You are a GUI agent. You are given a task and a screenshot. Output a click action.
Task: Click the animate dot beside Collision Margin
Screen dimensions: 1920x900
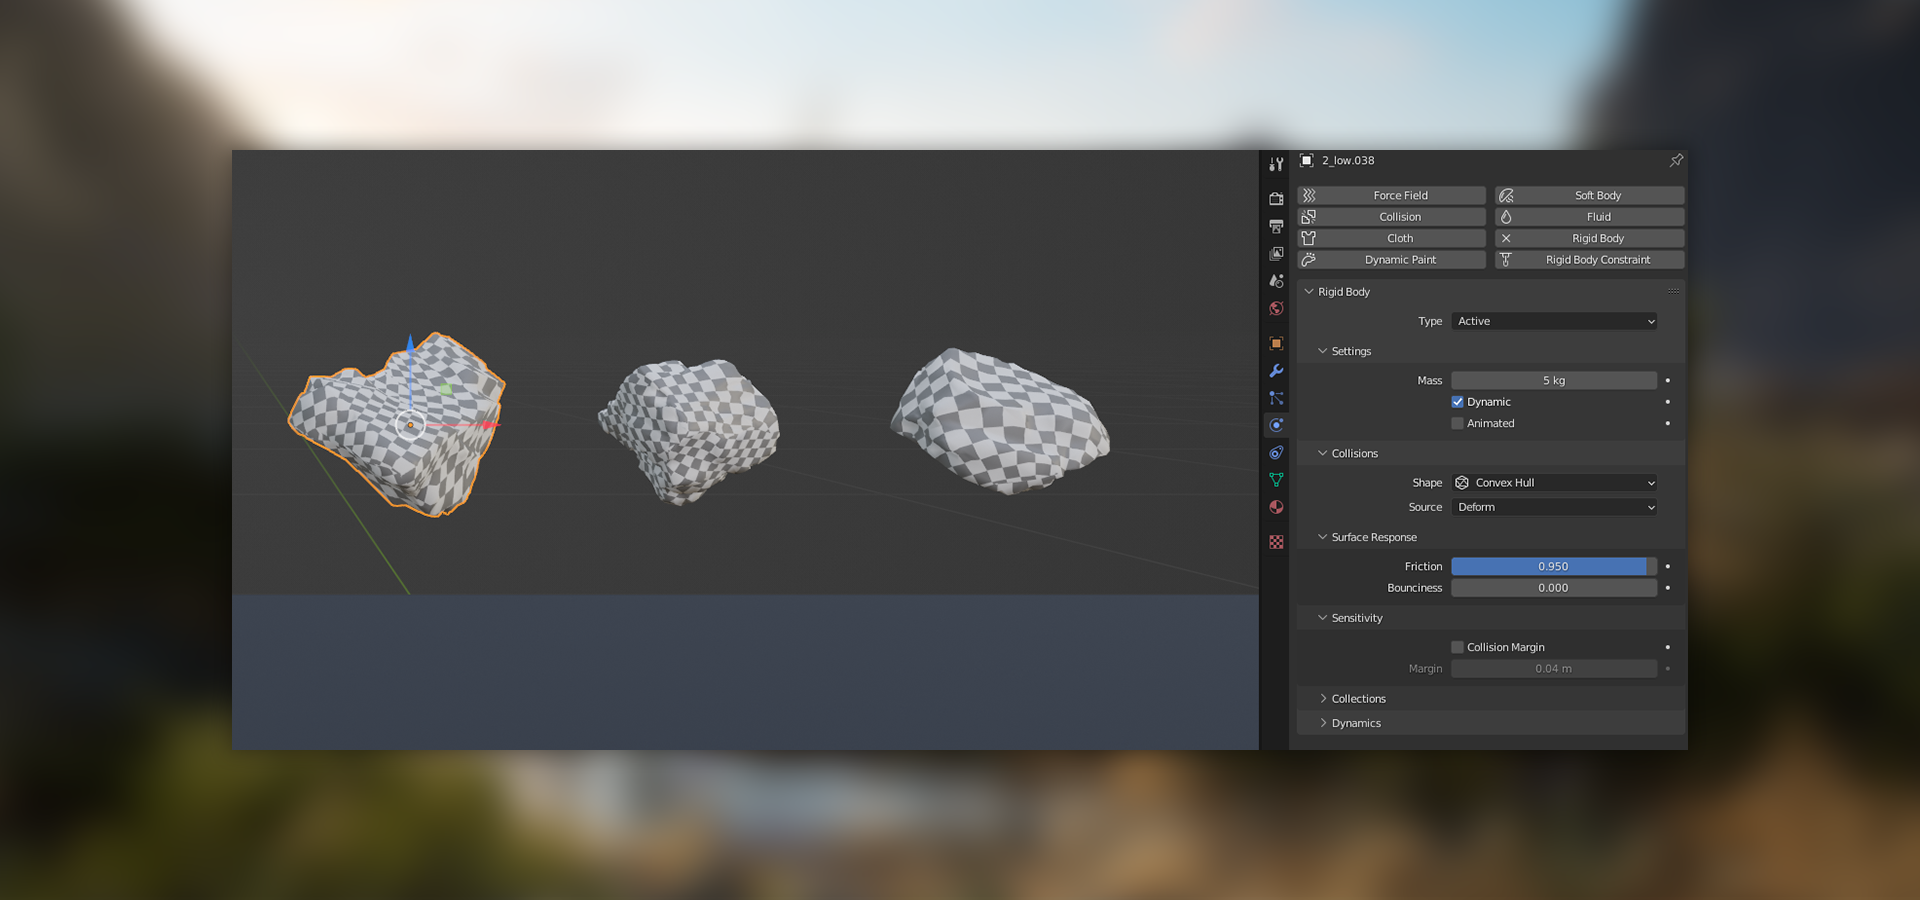(x=1668, y=648)
